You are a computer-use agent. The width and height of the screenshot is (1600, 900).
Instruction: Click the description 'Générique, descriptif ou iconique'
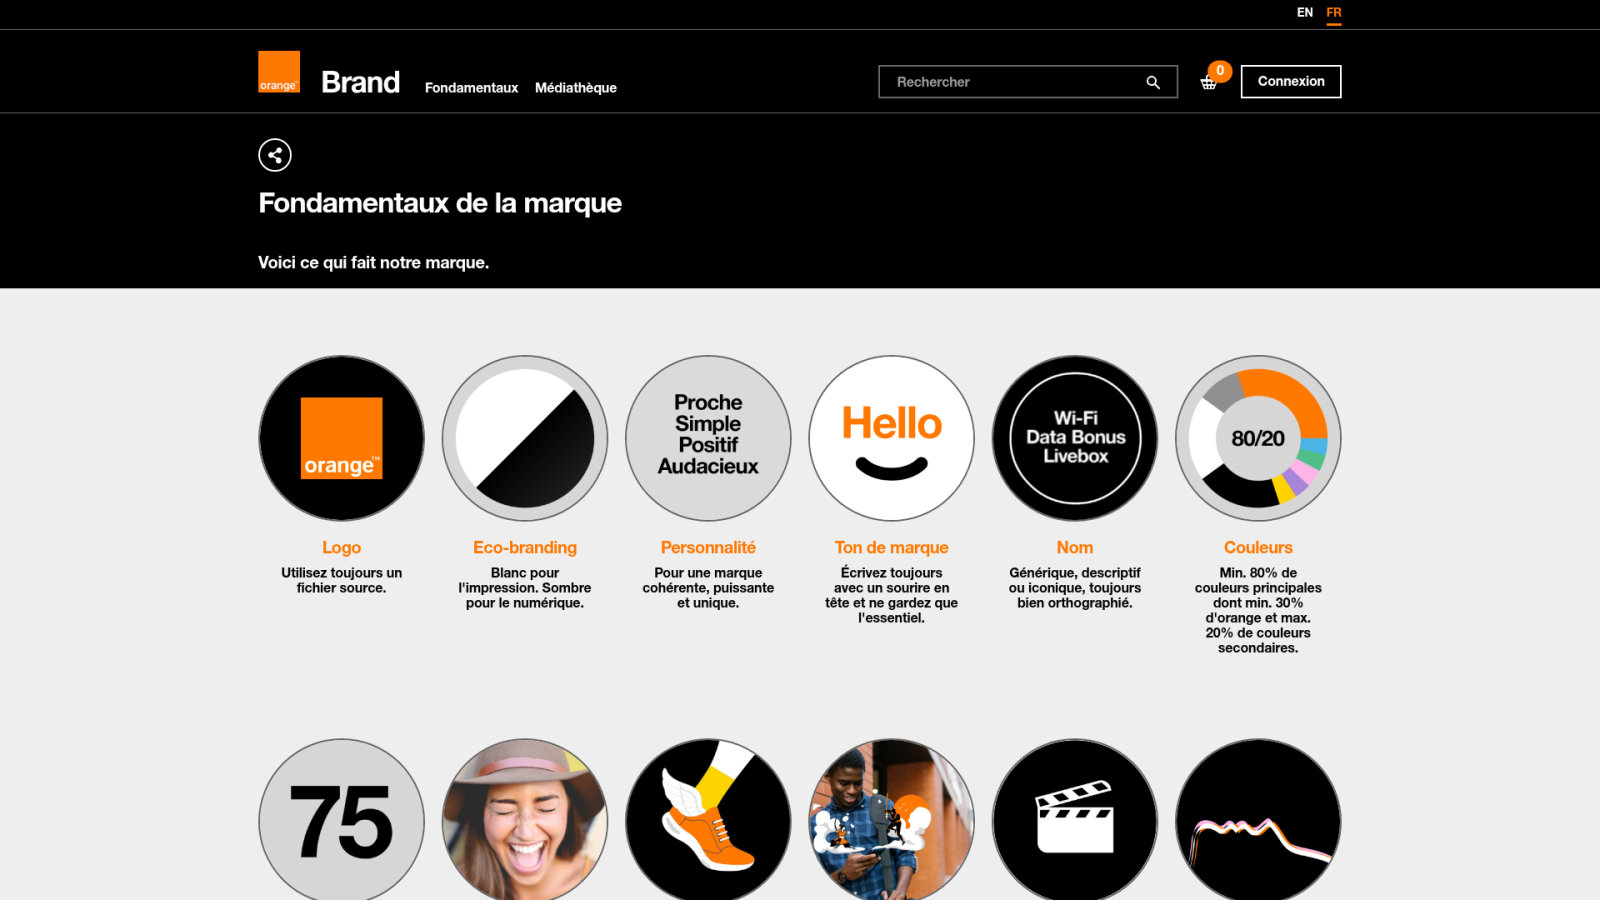click(x=1075, y=588)
